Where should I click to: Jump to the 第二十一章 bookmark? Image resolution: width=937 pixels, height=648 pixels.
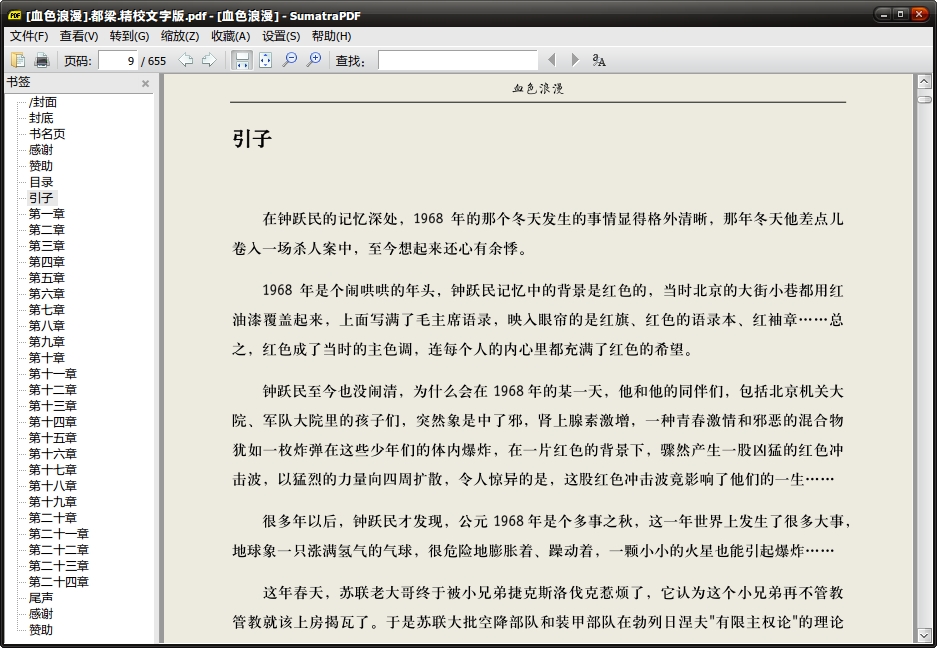click(59, 534)
